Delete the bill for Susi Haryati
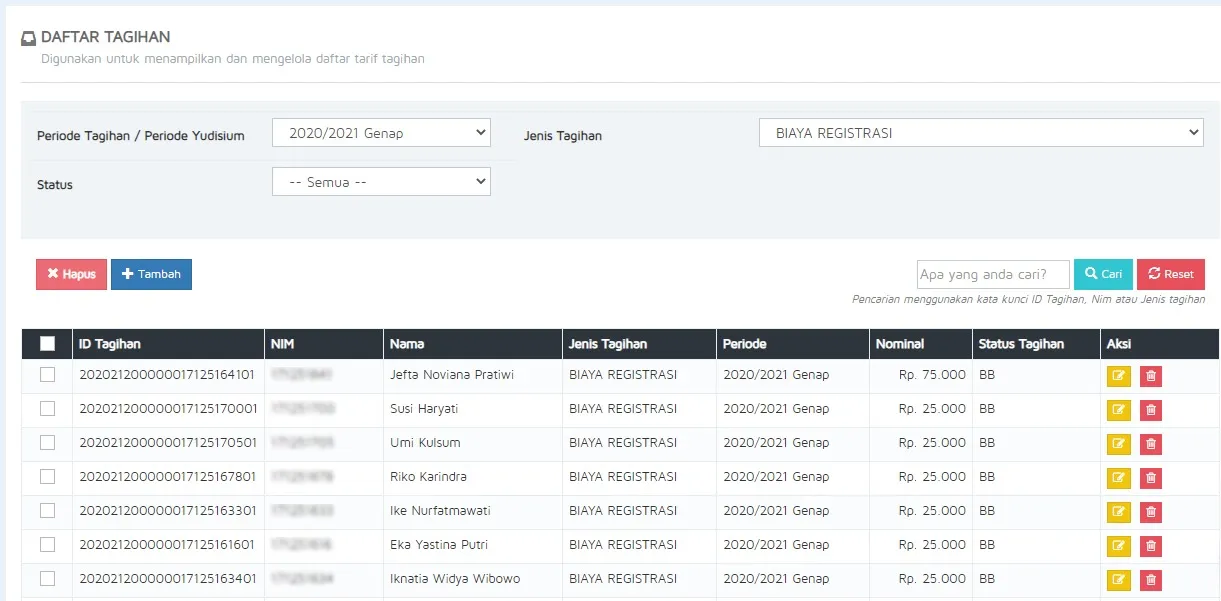1221x601 pixels. (x=1151, y=410)
